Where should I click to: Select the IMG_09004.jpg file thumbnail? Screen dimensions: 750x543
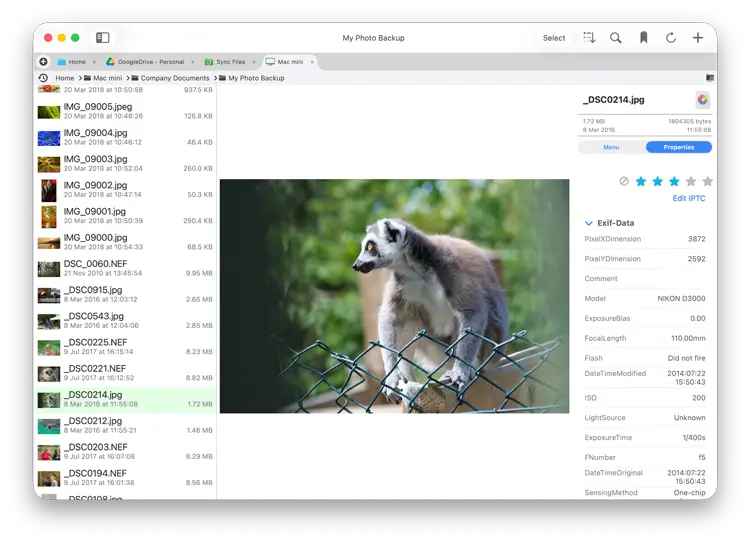pos(49,138)
